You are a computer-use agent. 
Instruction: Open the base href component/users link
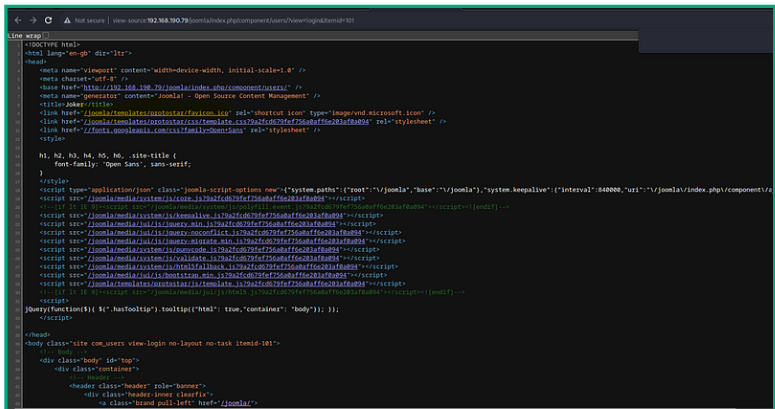[186, 87]
